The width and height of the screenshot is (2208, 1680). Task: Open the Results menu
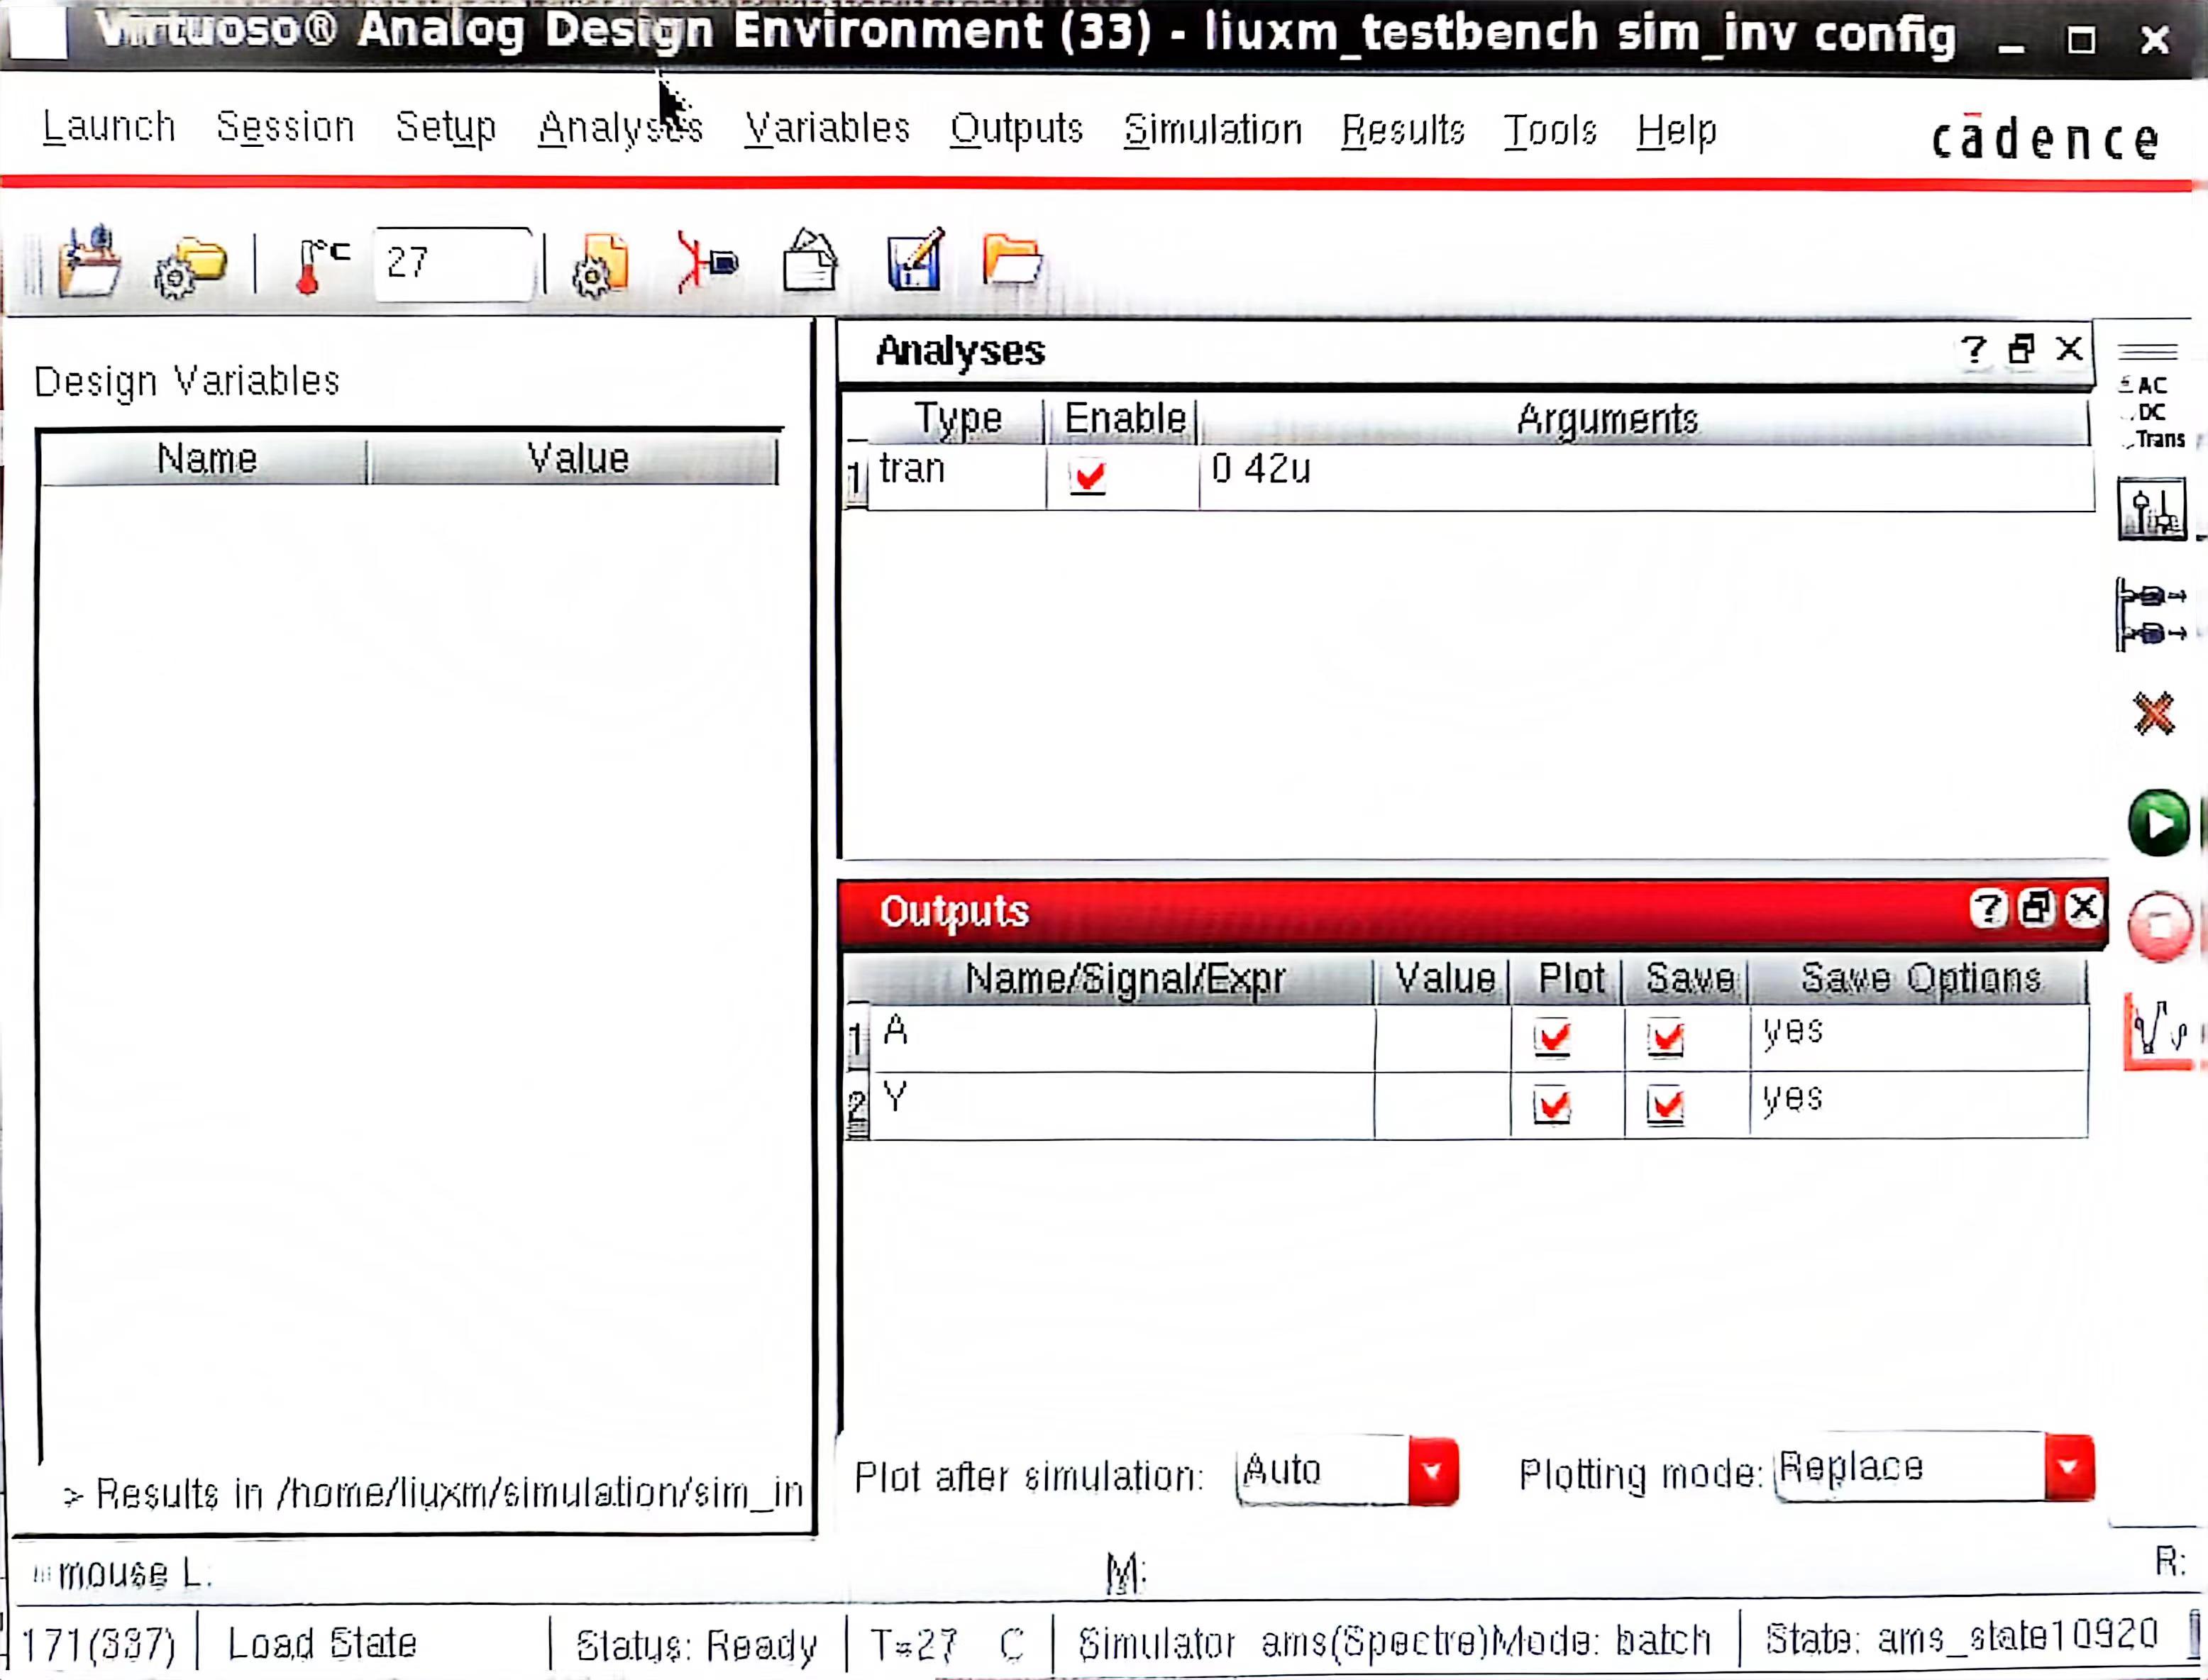tap(1402, 130)
